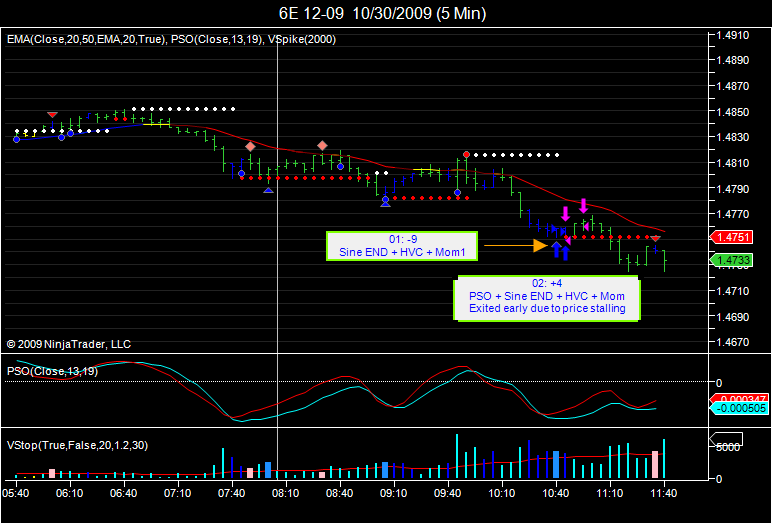Click the red dot starting the 09:50 white dotted line

coord(466,155)
